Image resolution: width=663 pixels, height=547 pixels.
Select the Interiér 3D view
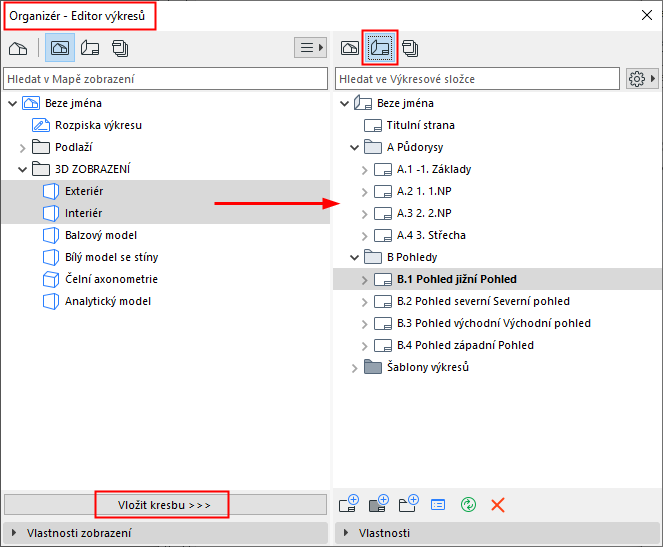83,213
